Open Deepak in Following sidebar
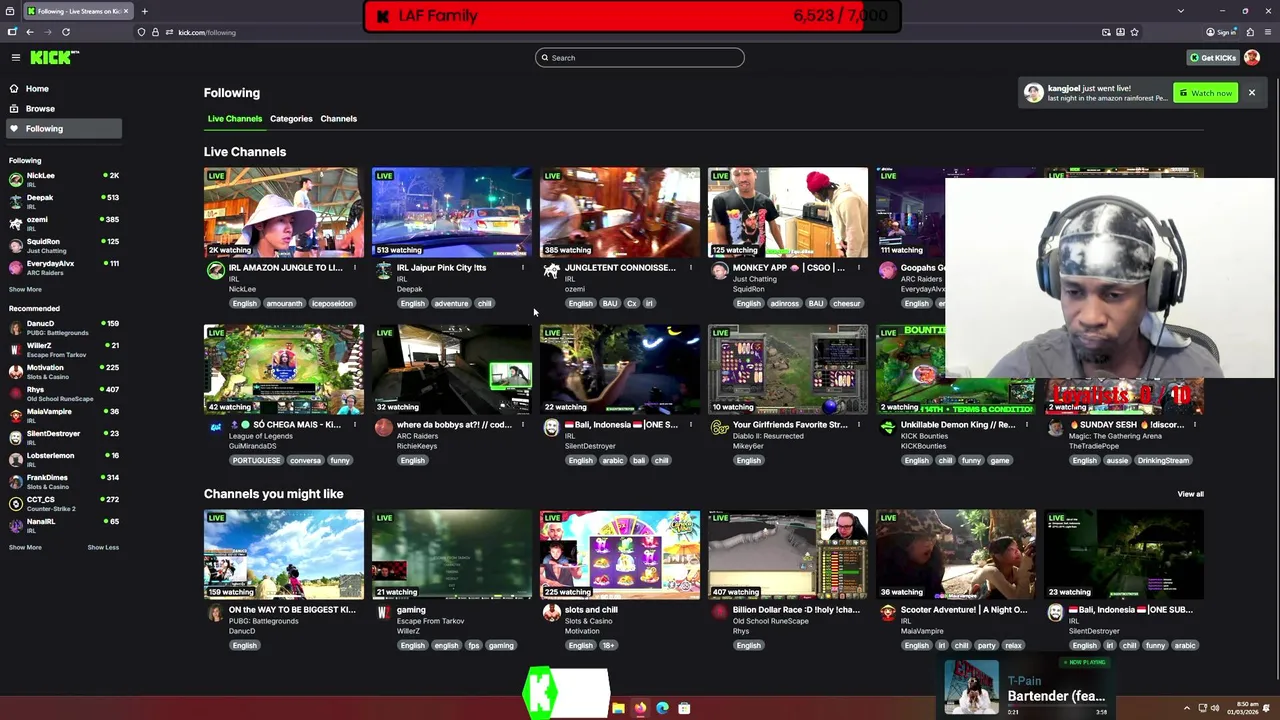Image resolution: width=1280 pixels, height=720 pixels. click(x=63, y=202)
